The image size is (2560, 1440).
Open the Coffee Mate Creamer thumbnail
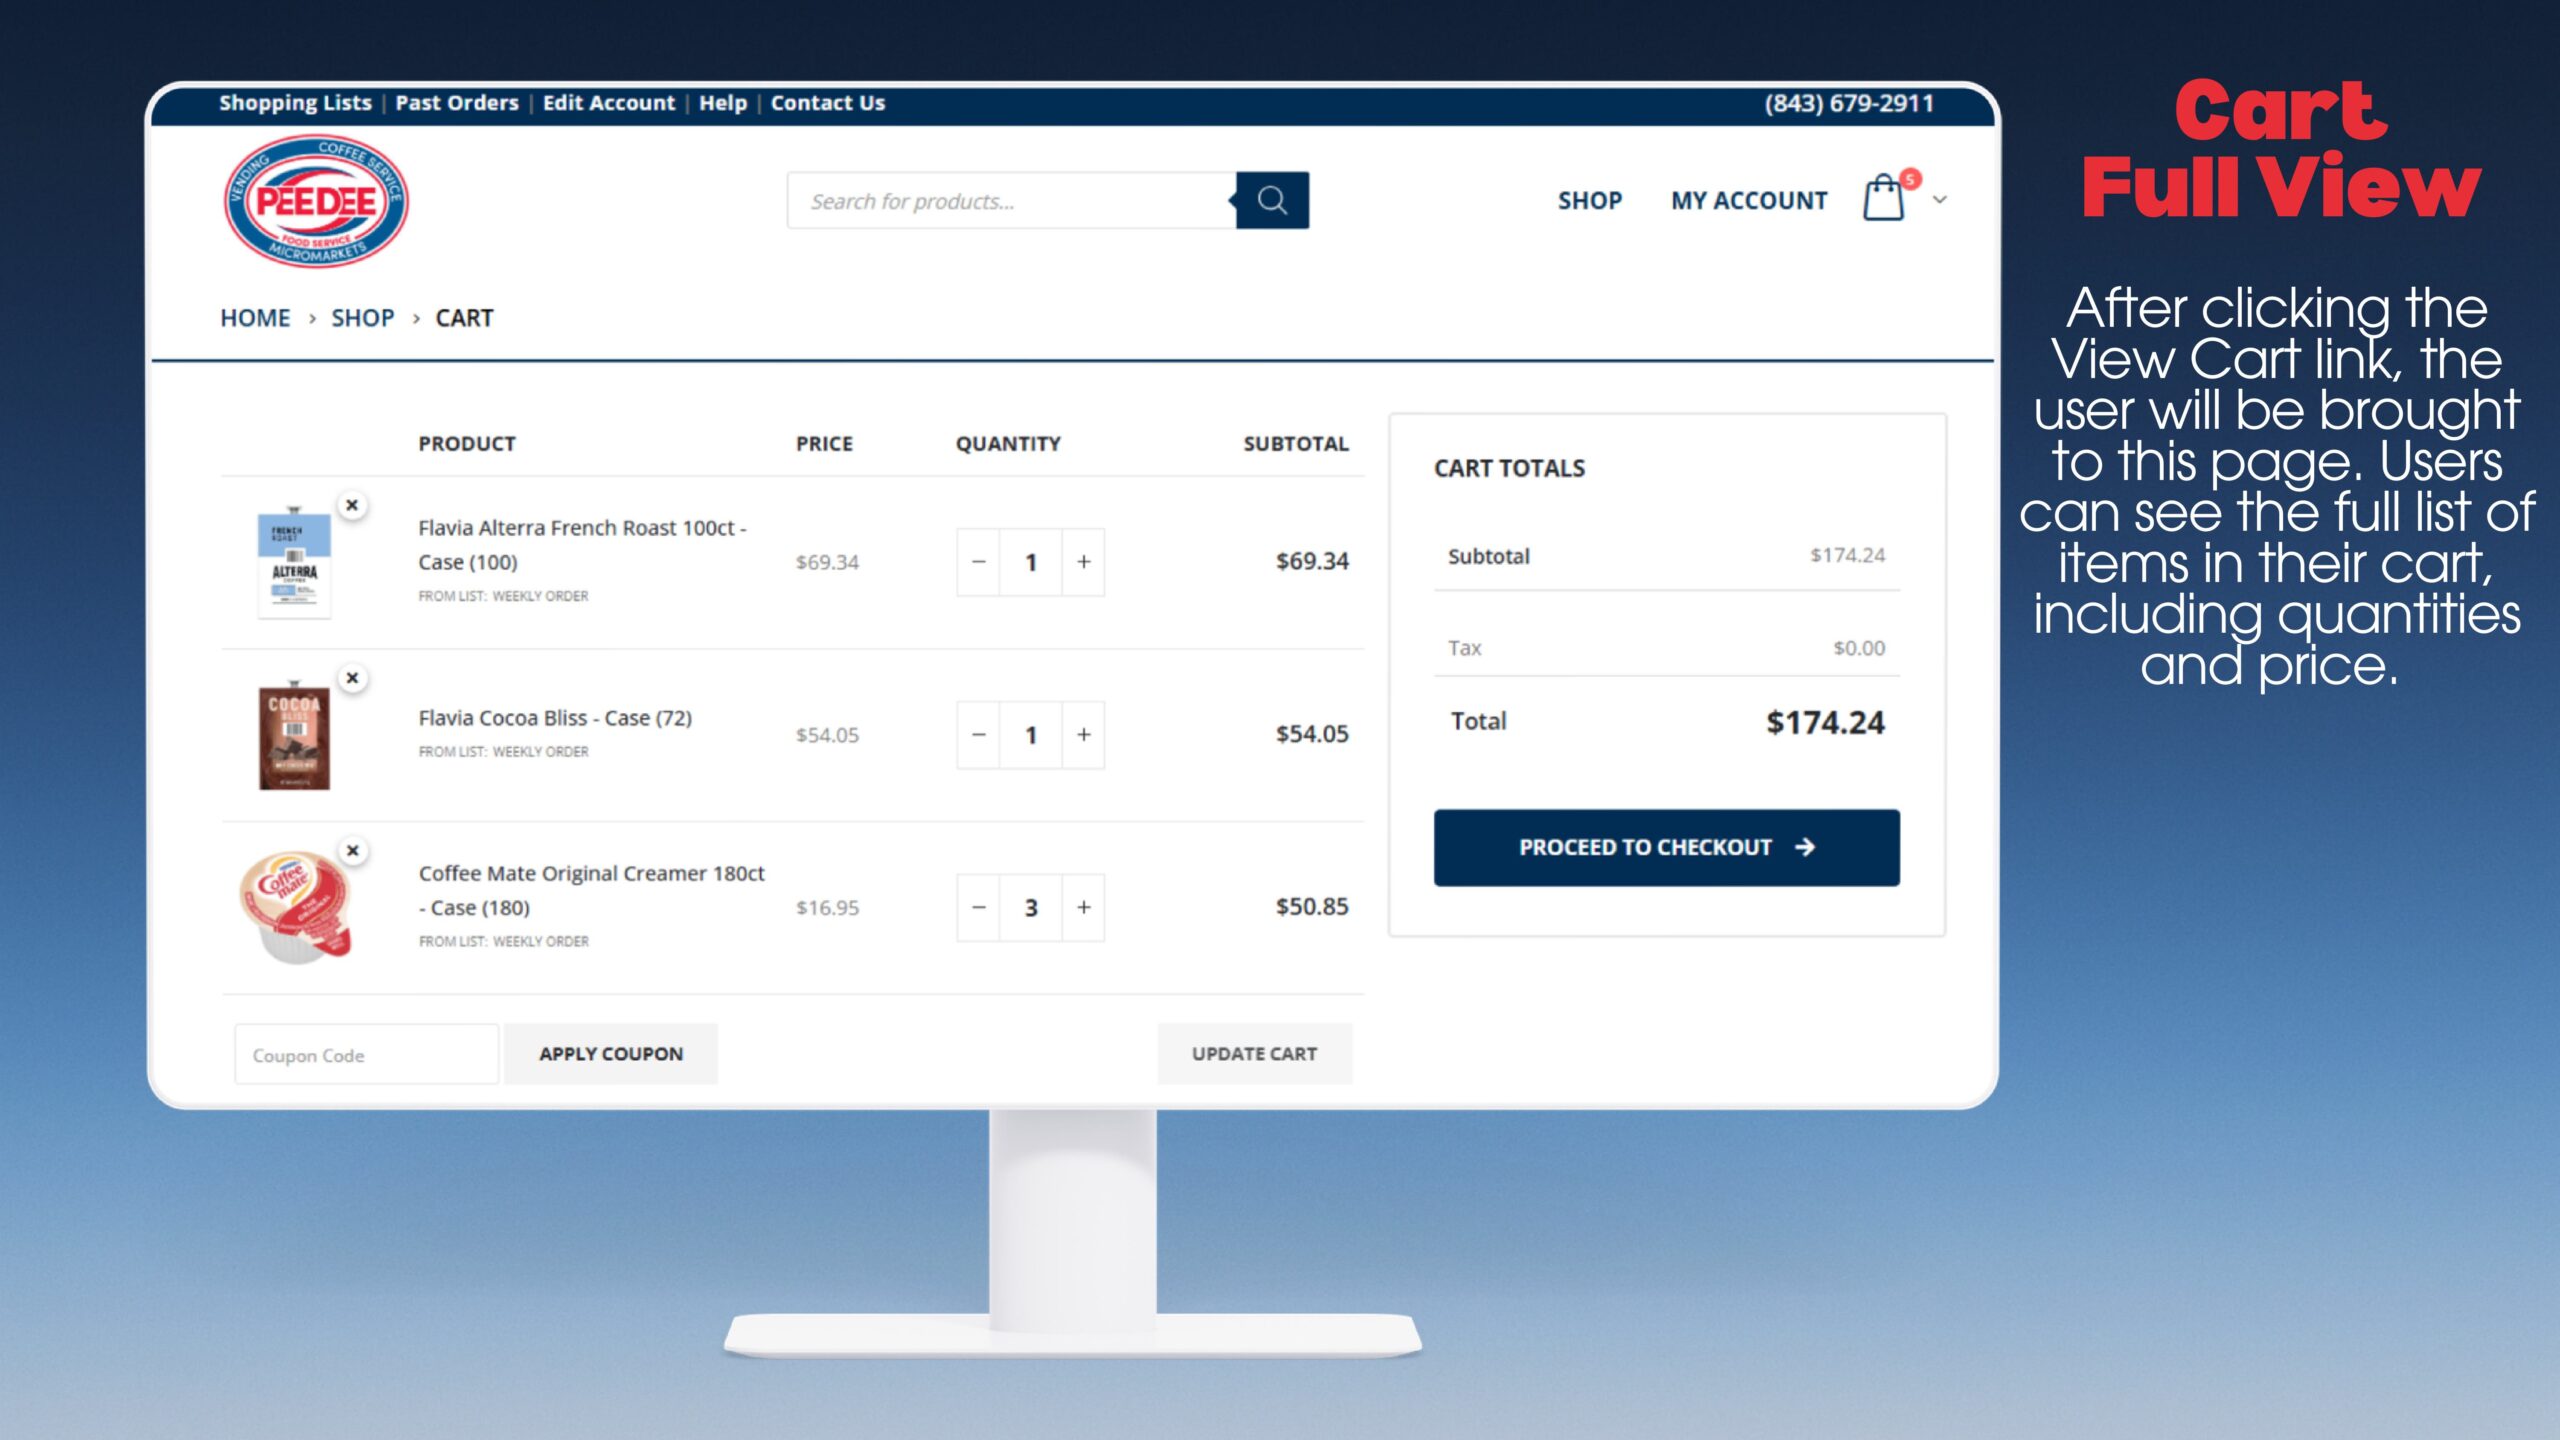pos(296,907)
